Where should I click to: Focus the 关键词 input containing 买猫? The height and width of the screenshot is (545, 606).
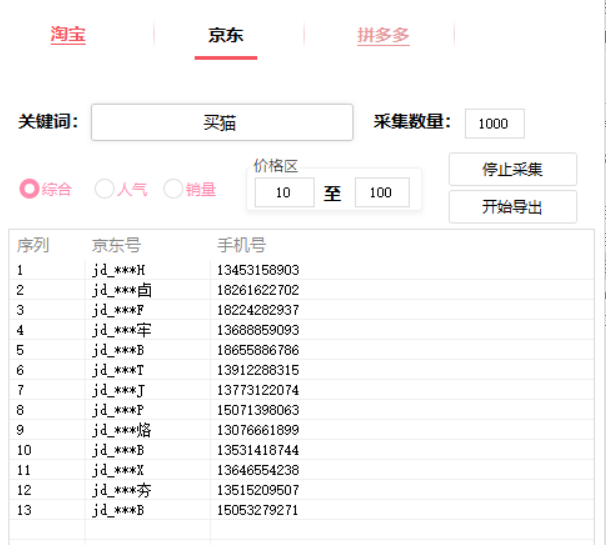tap(222, 123)
